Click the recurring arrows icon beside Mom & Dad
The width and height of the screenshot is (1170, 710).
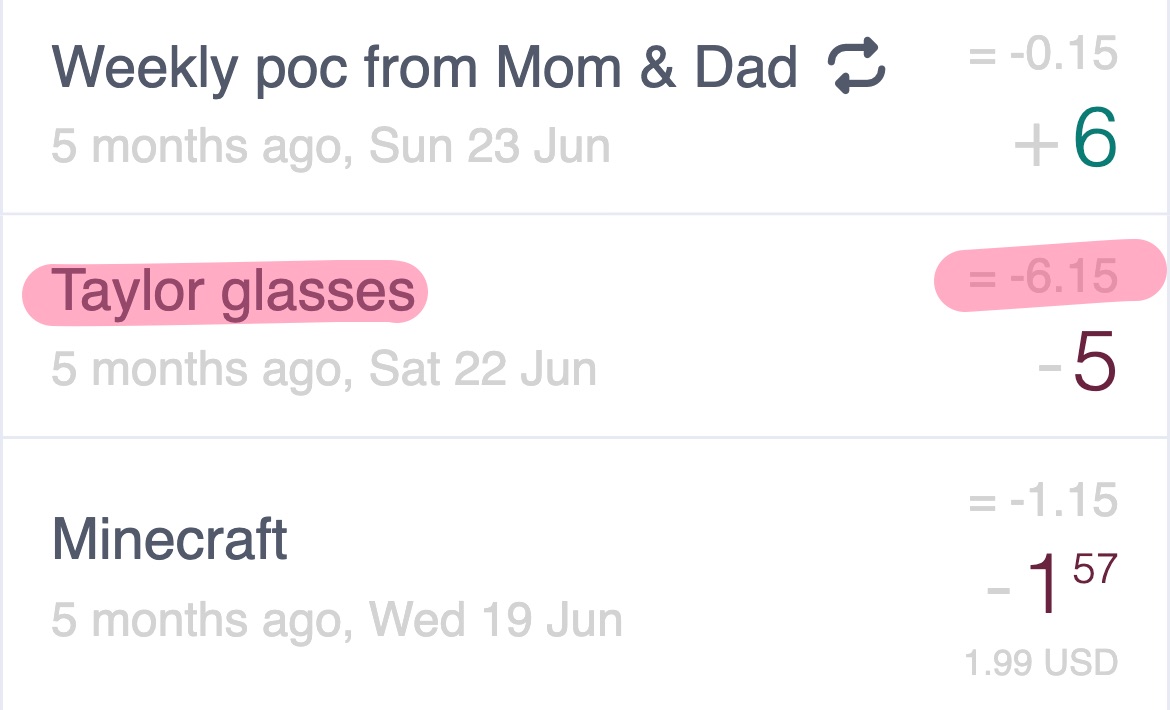point(857,67)
